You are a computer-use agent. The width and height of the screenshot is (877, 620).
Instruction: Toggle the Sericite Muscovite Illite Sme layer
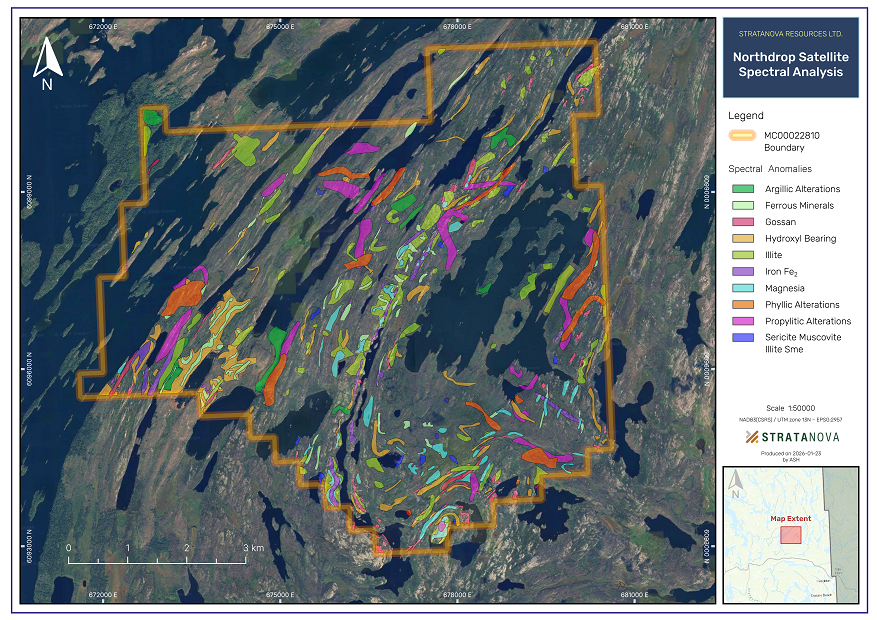click(742, 336)
